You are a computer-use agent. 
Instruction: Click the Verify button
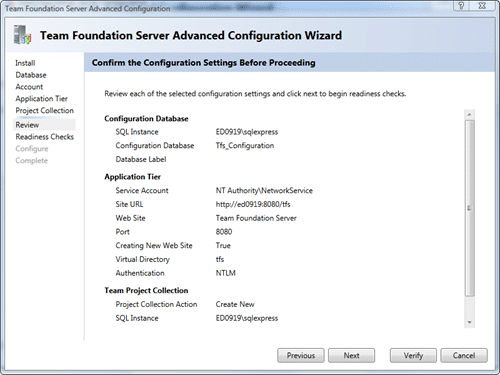pyautogui.click(x=413, y=356)
